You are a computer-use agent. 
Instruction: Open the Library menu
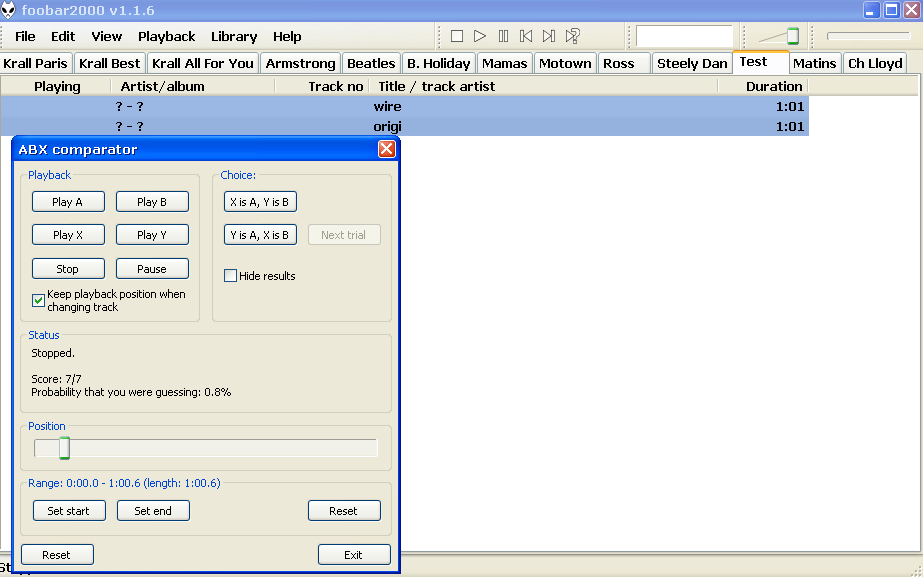pos(234,37)
